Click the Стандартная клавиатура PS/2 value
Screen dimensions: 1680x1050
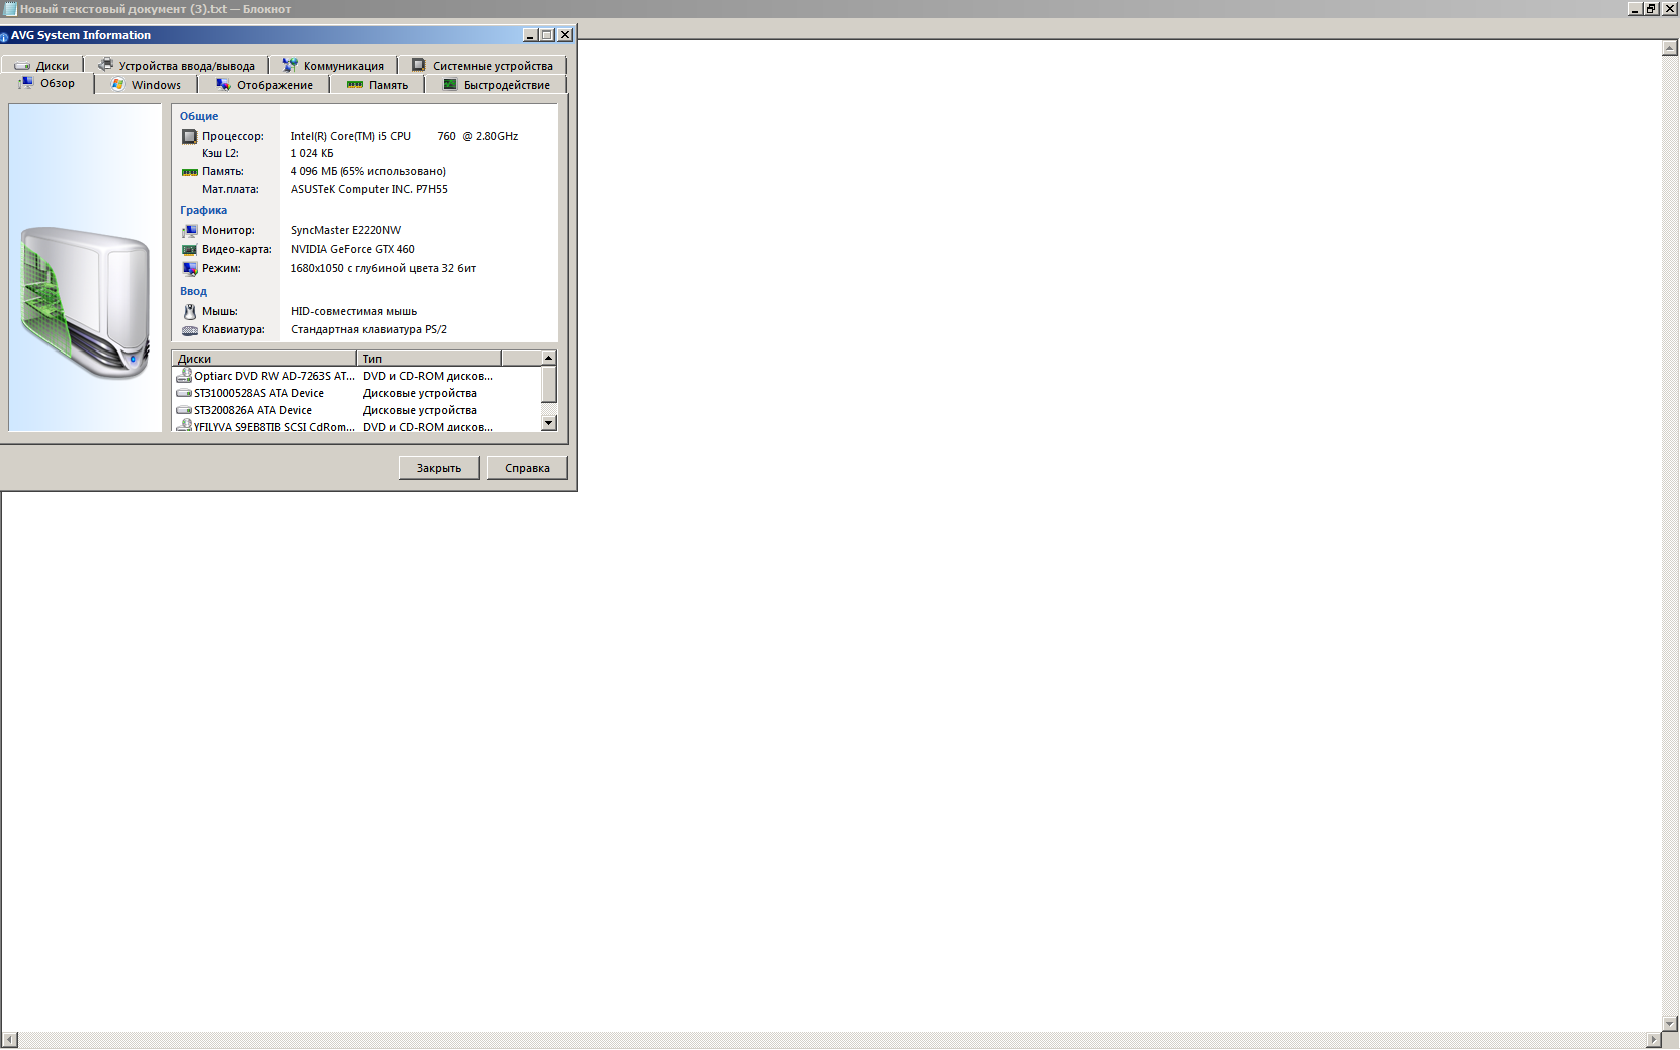(x=369, y=329)
